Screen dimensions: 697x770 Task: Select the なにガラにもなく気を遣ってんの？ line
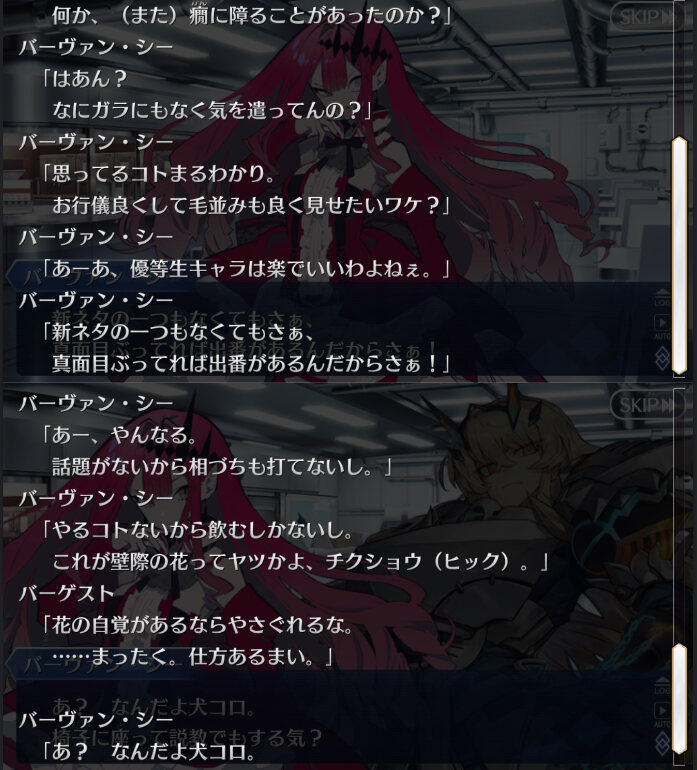[x=212, y=110]
